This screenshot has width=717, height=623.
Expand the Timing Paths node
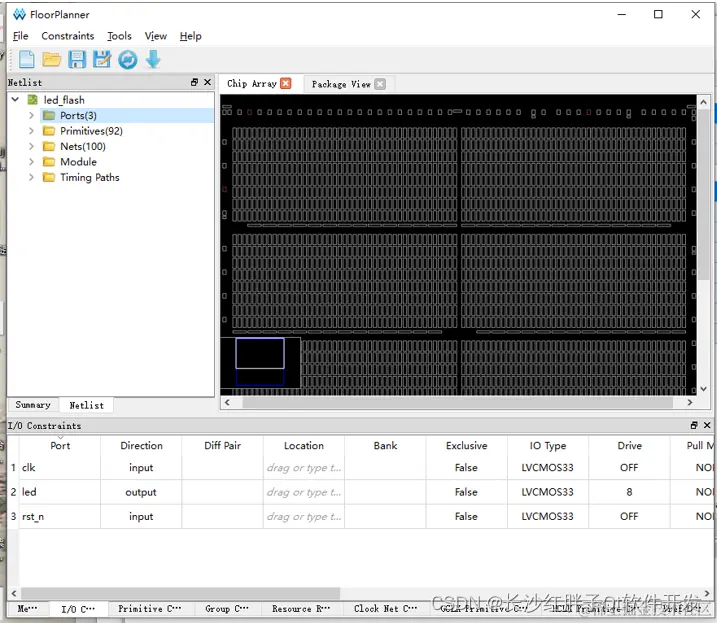(x=31, y=177)
